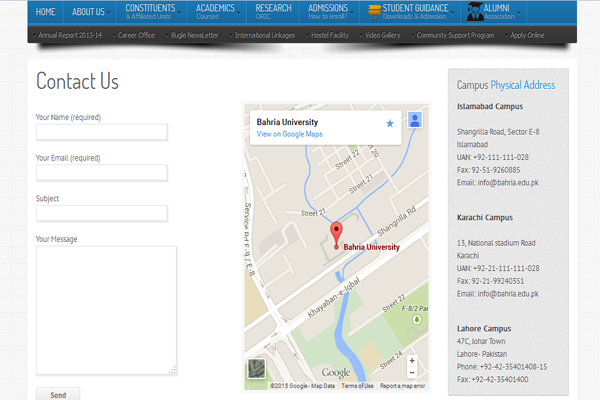Click the Contact Us page heading
600x400 pixels.
click(x=77, y=81)
